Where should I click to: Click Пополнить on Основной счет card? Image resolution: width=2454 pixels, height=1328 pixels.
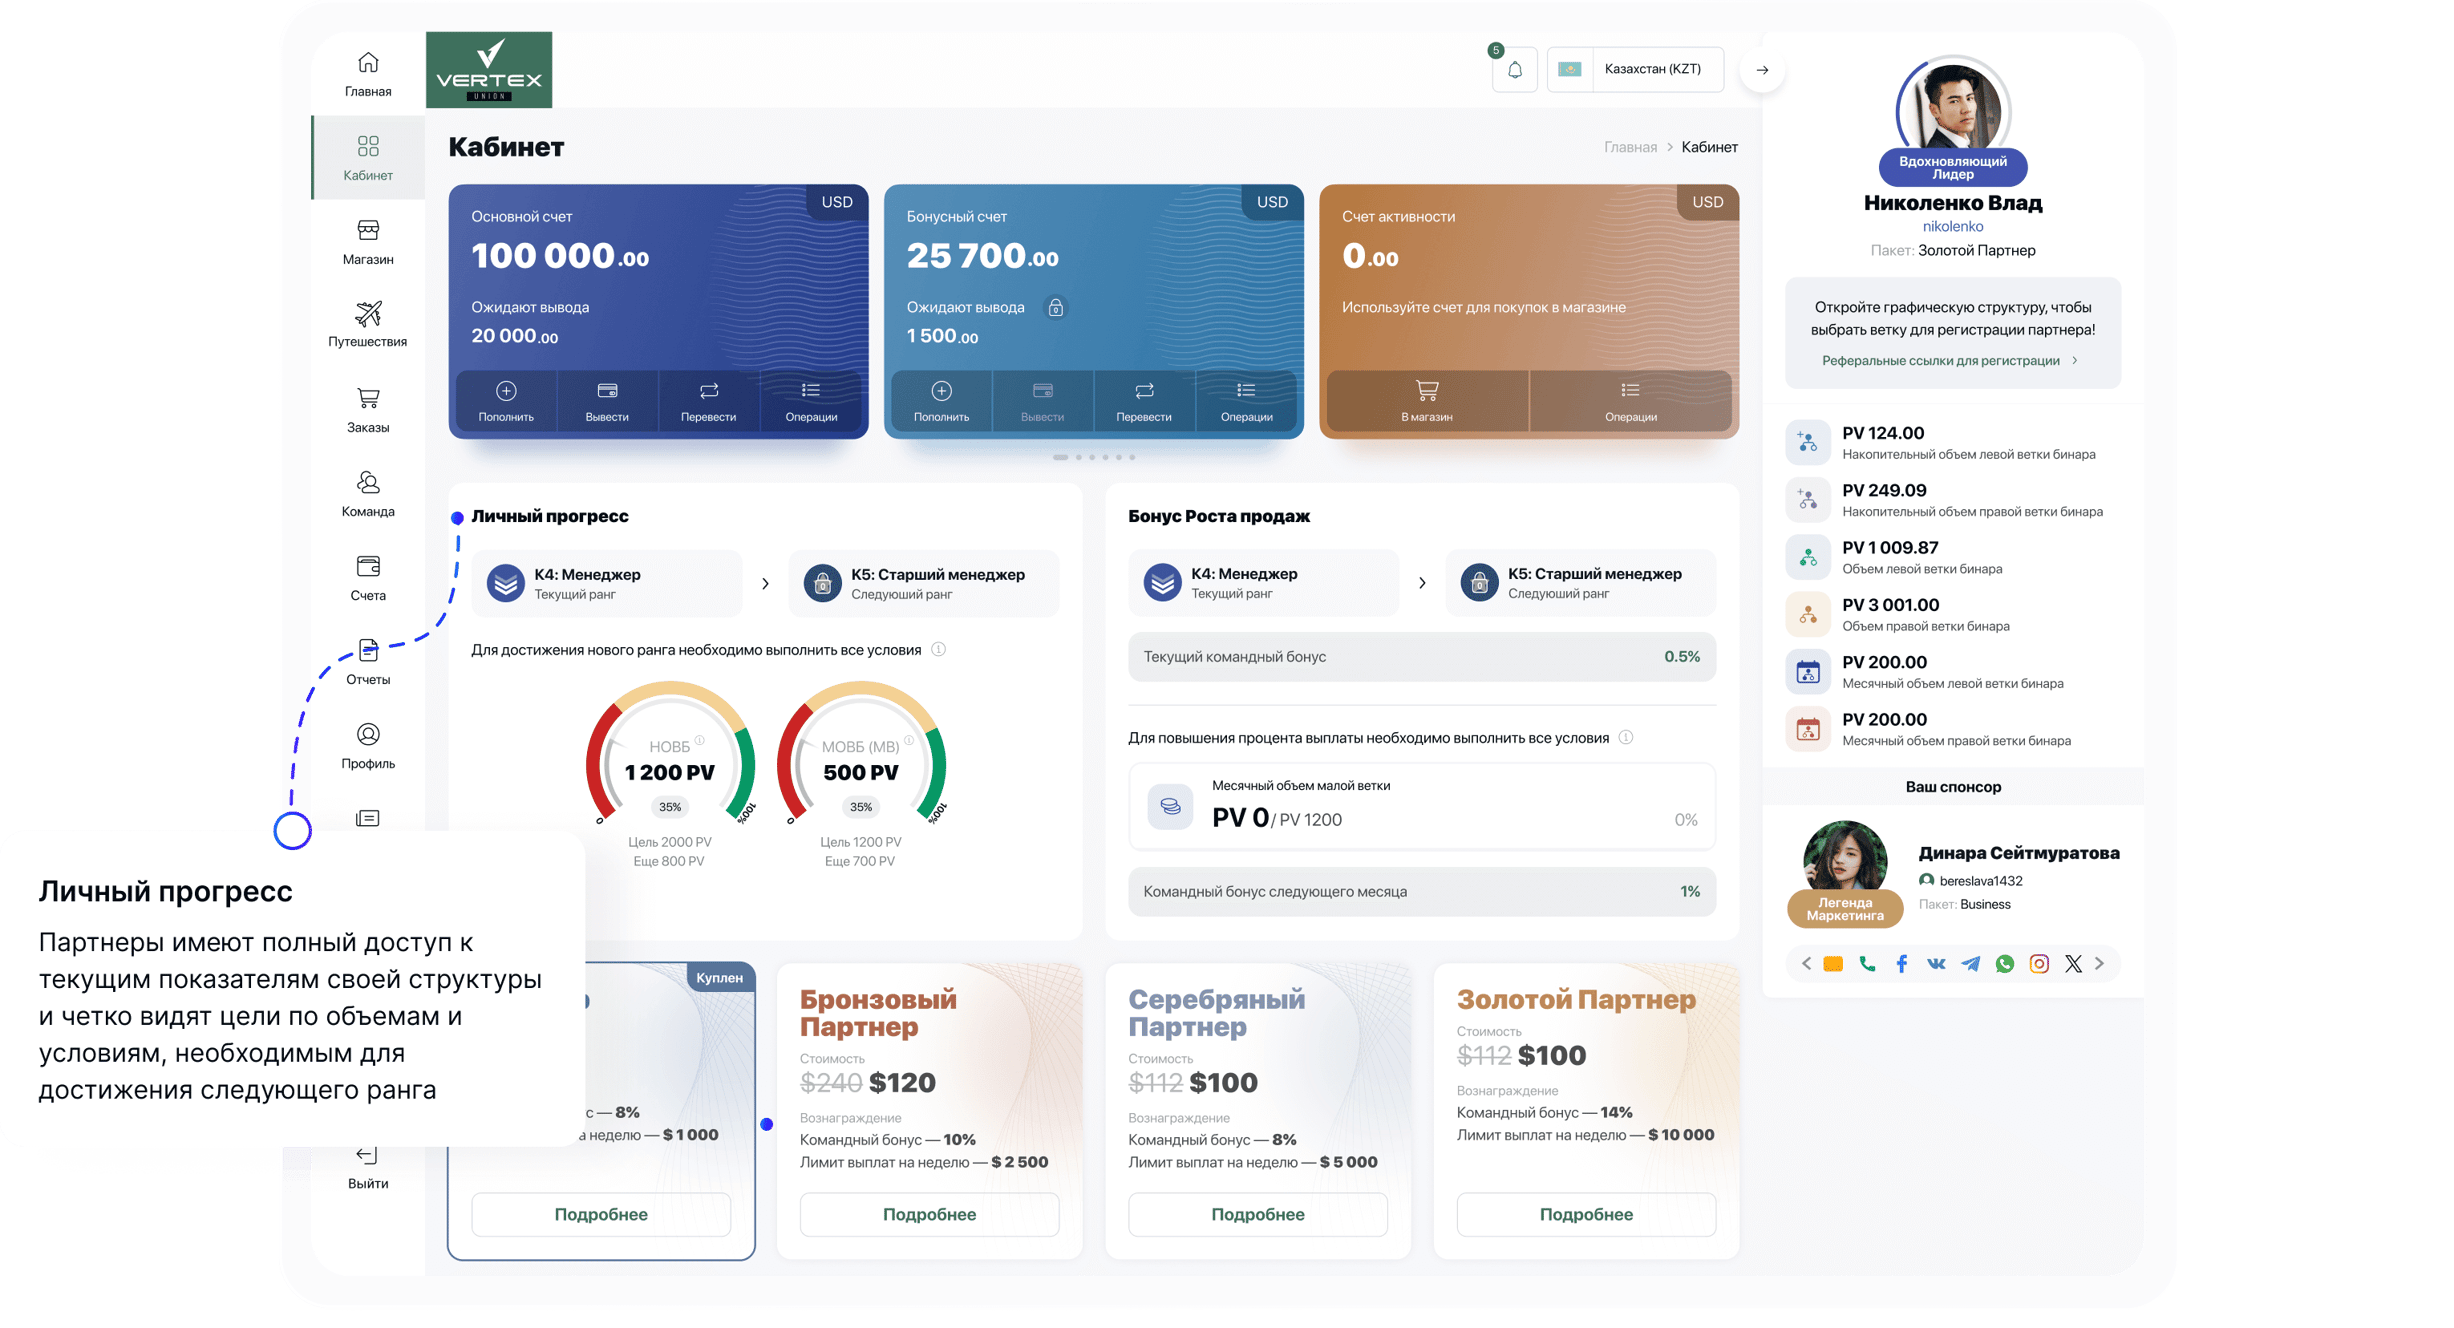[506, 401]
